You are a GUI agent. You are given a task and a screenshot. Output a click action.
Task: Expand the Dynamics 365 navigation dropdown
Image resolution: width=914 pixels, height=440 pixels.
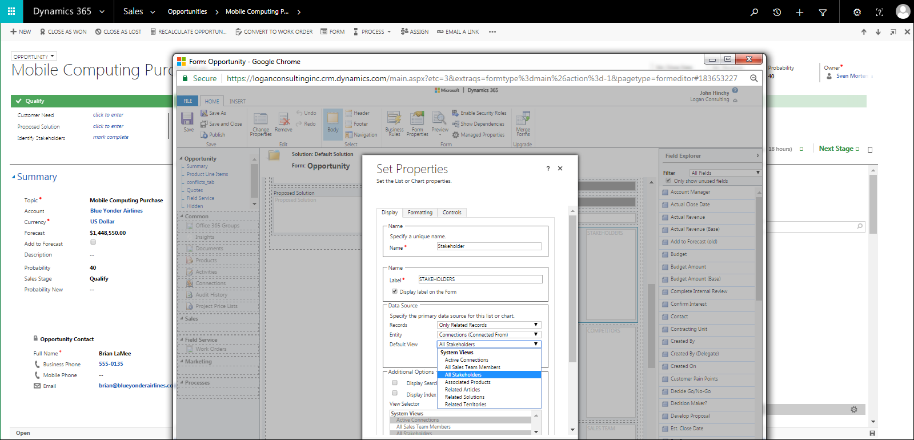pyautogui.click(x=103, y=12)
